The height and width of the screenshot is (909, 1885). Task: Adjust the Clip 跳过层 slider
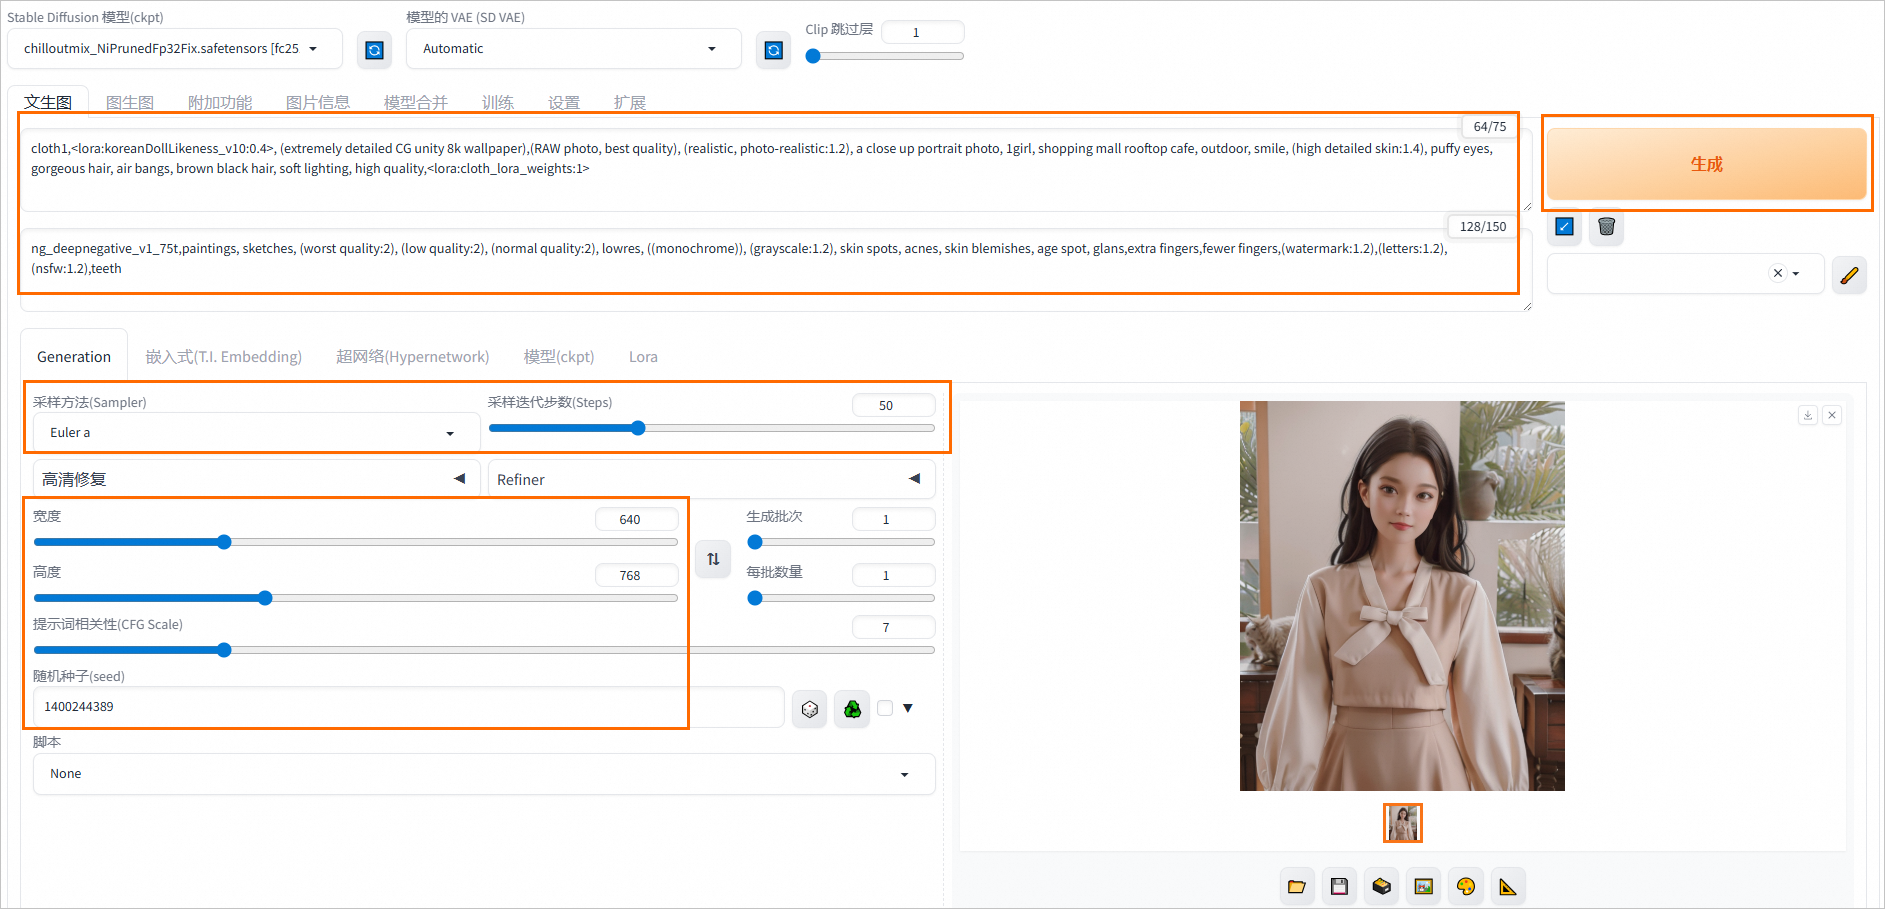point(885,56)
